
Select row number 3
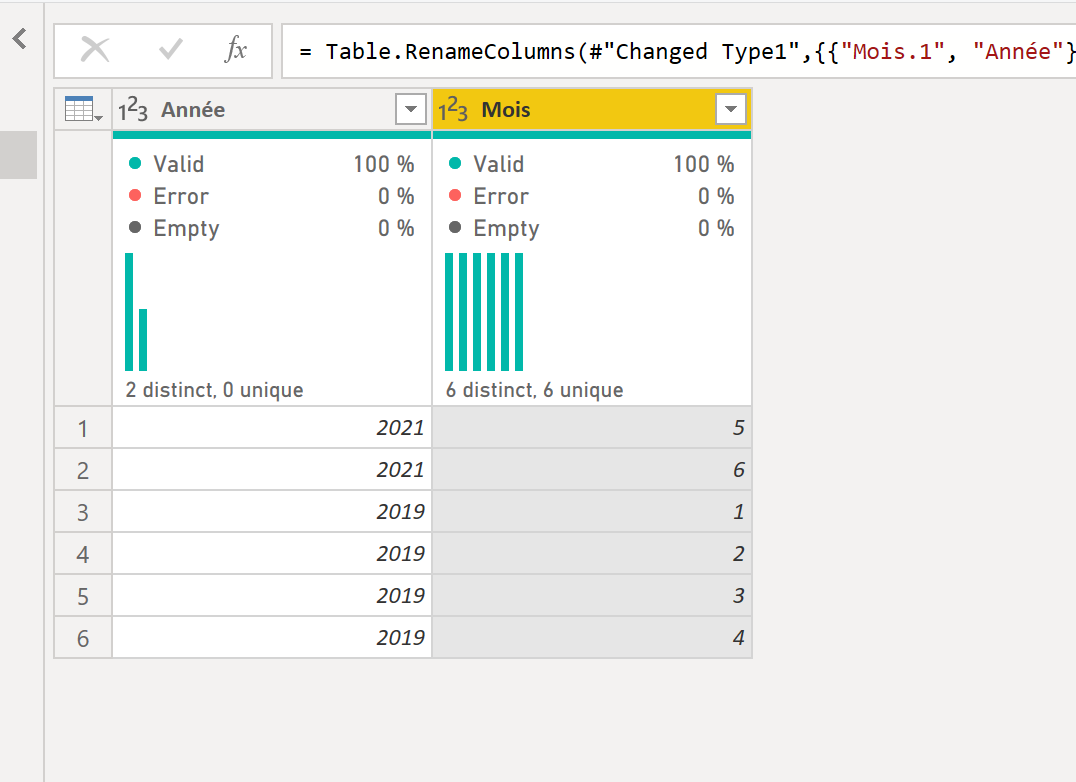pyautogui.click(x=83, y=512)
